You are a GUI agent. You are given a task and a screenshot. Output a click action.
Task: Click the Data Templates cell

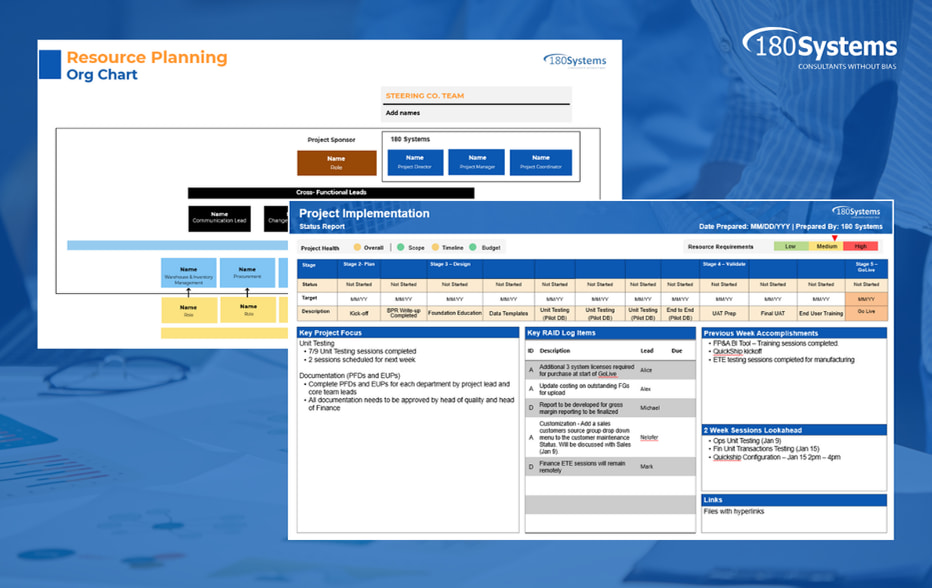508,313
